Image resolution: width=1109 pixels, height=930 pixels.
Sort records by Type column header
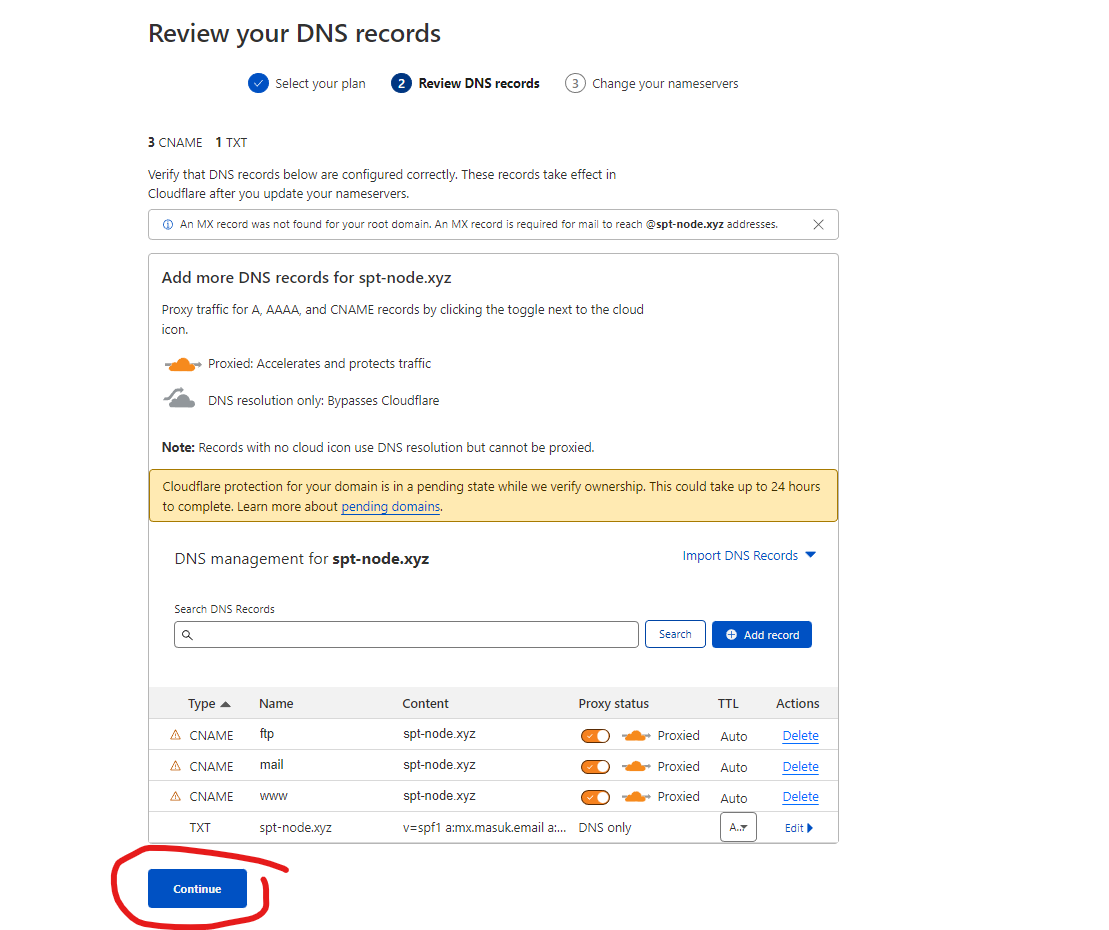click(208, 703)
